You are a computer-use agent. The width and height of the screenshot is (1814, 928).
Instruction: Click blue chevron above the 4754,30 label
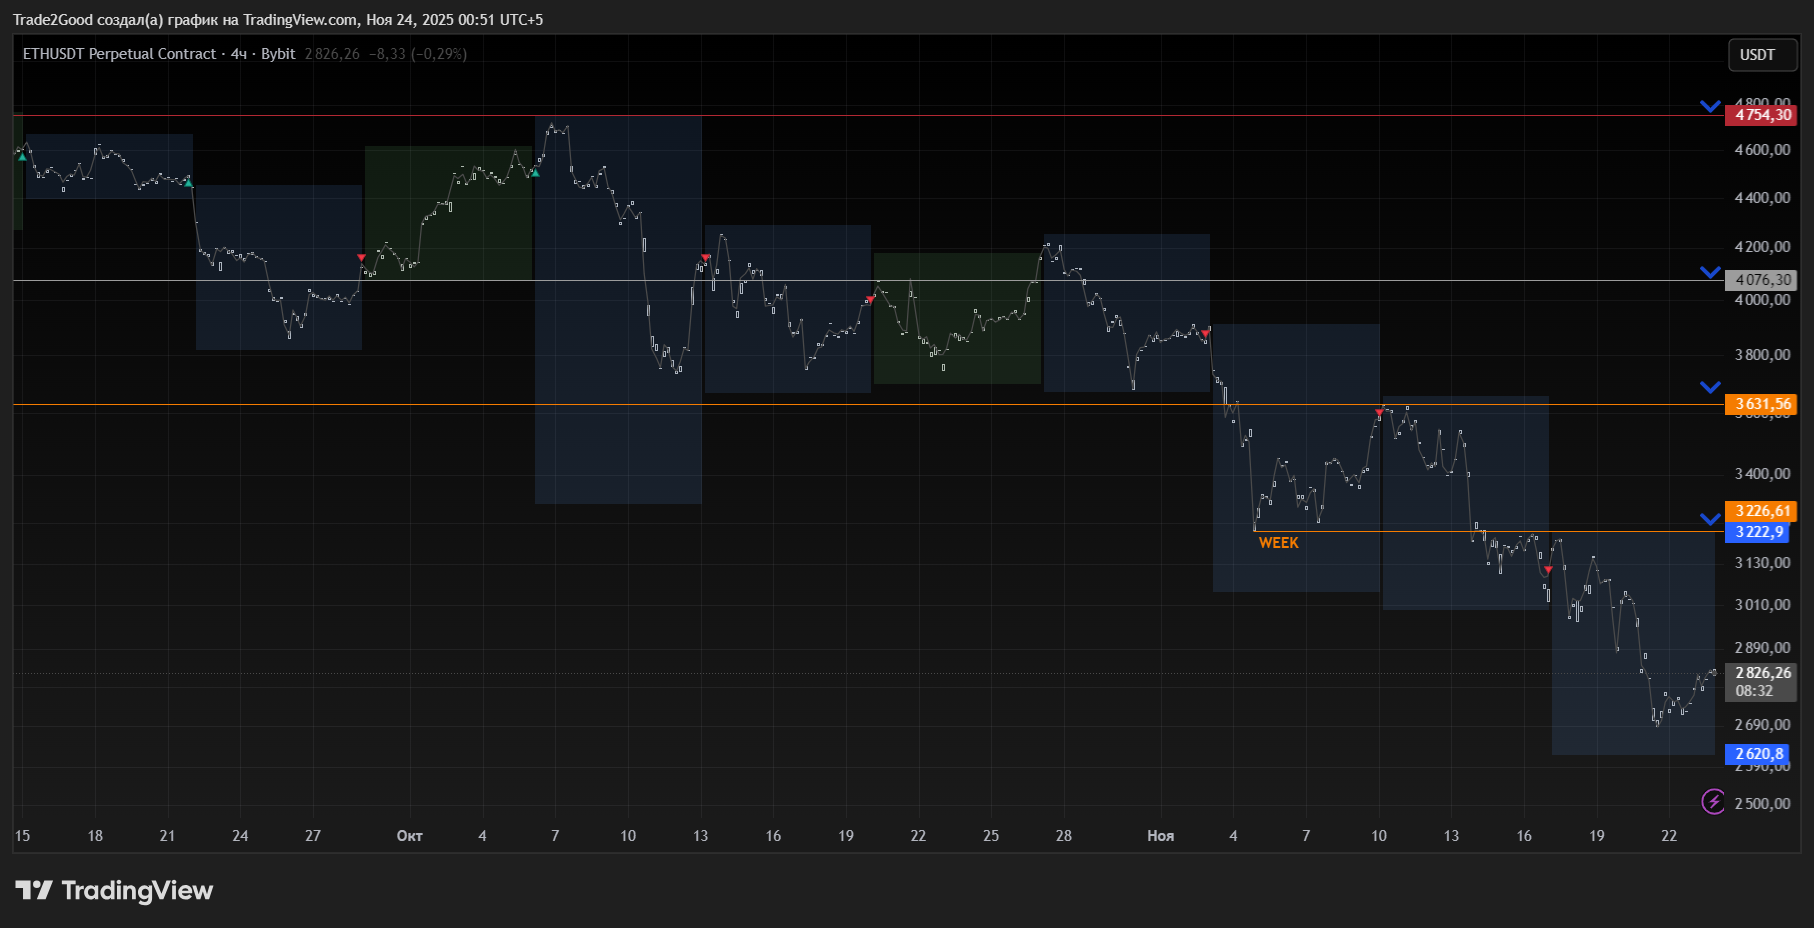[x=1710, y=106]
